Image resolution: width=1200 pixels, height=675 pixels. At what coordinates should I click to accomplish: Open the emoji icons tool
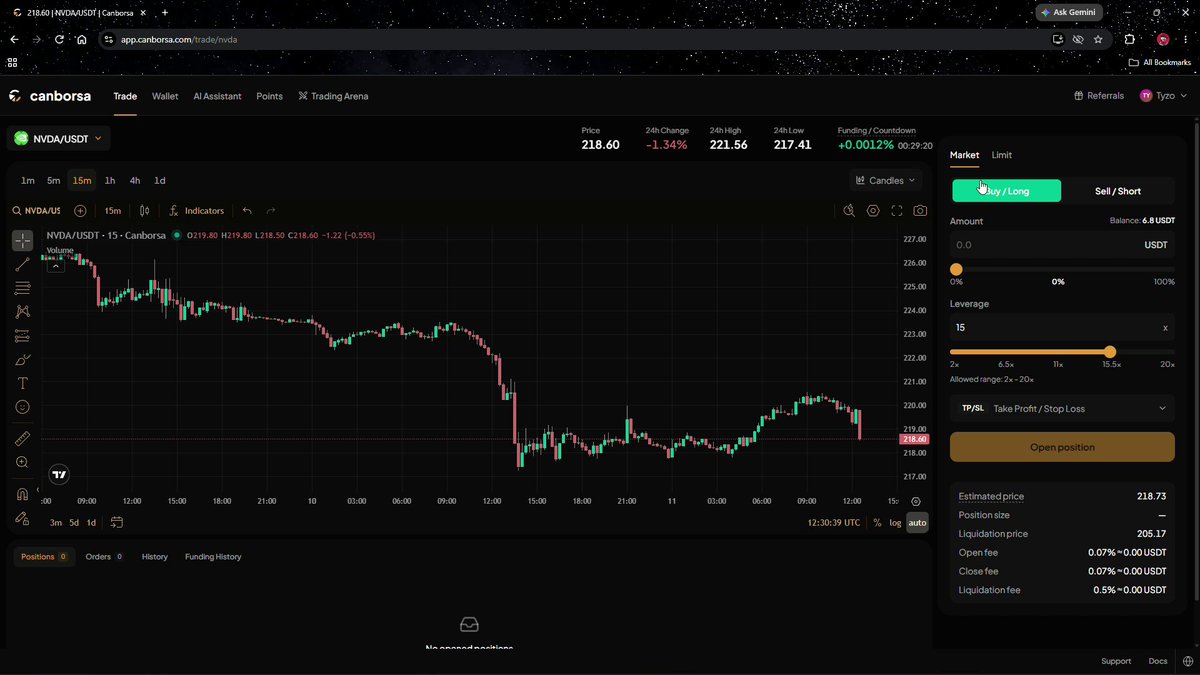(x=22, y=407)
